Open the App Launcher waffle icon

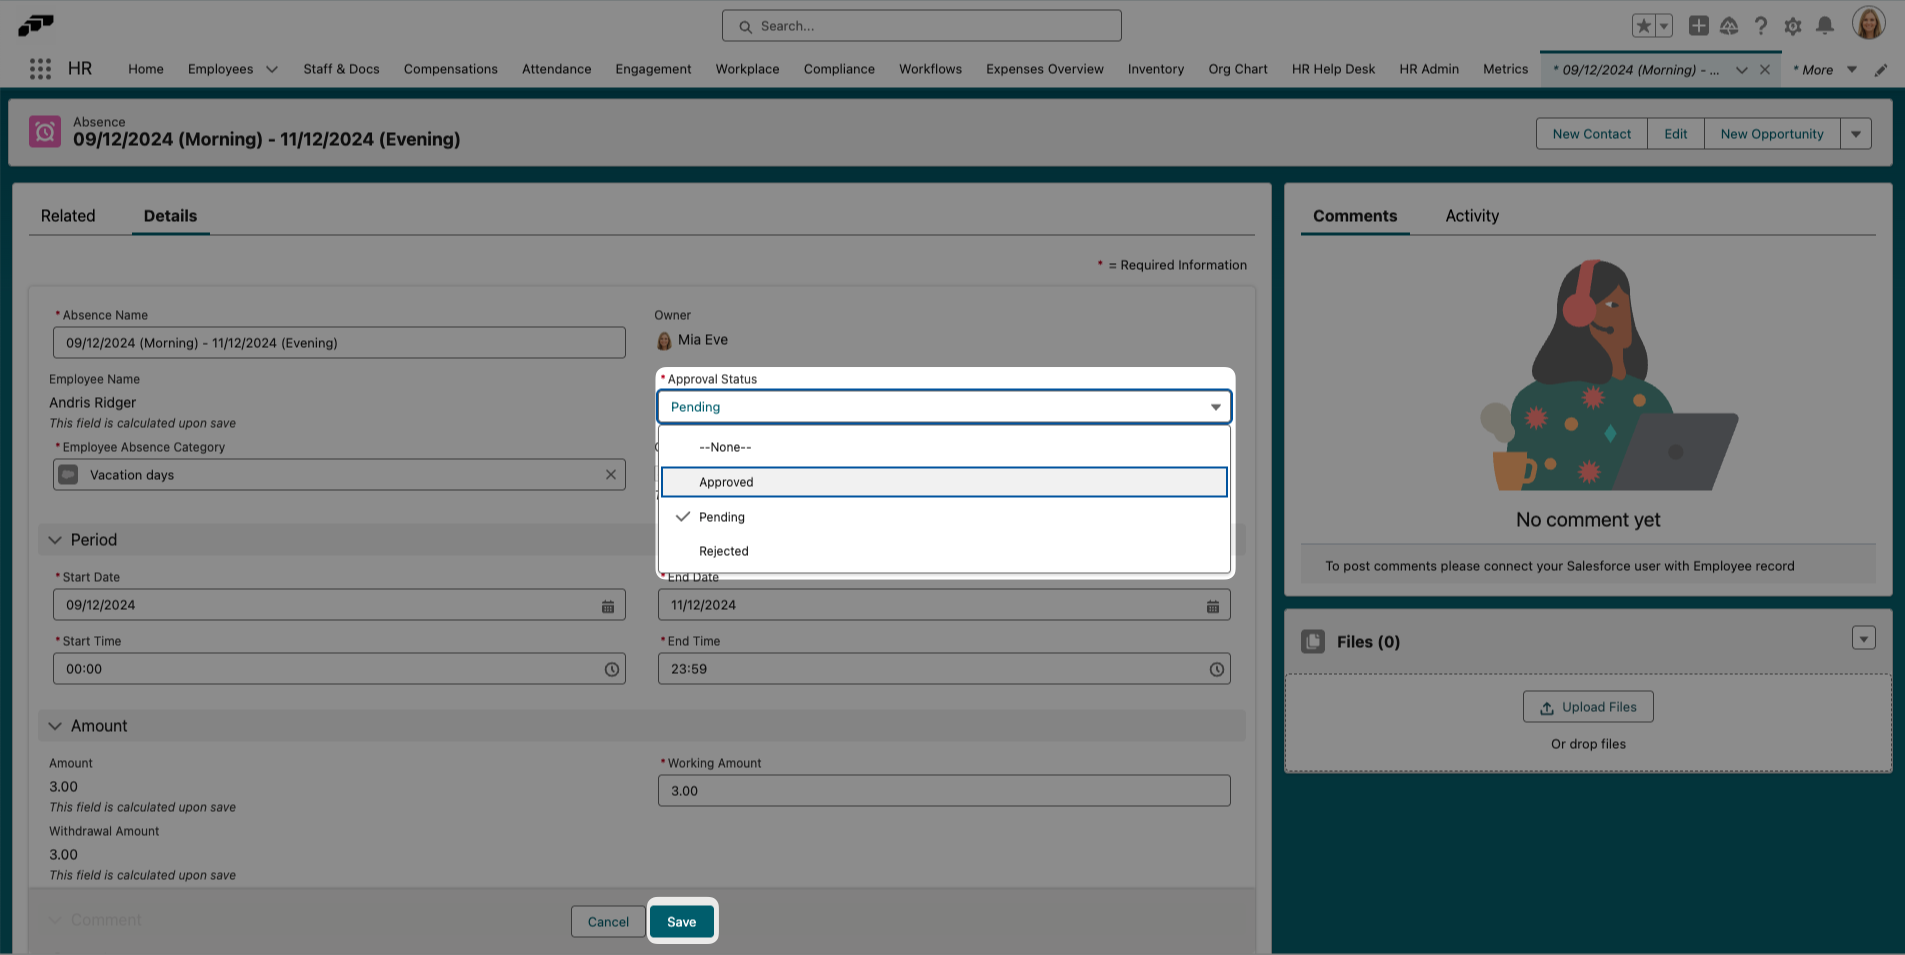click(40, 68)
